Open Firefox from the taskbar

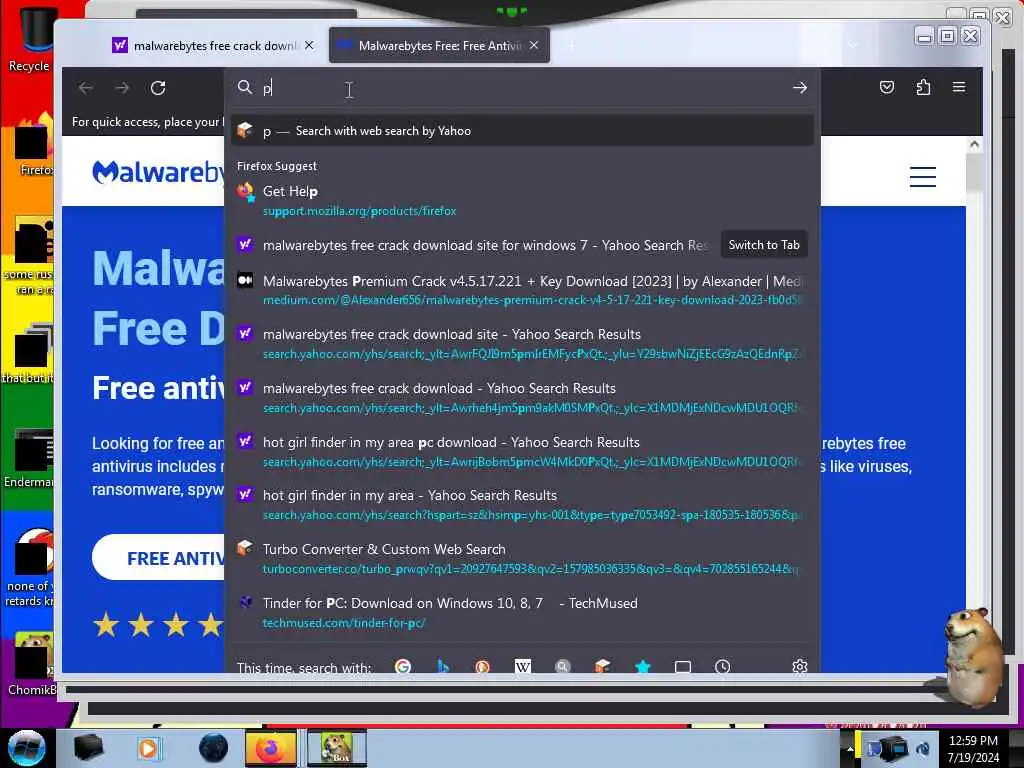270,748
